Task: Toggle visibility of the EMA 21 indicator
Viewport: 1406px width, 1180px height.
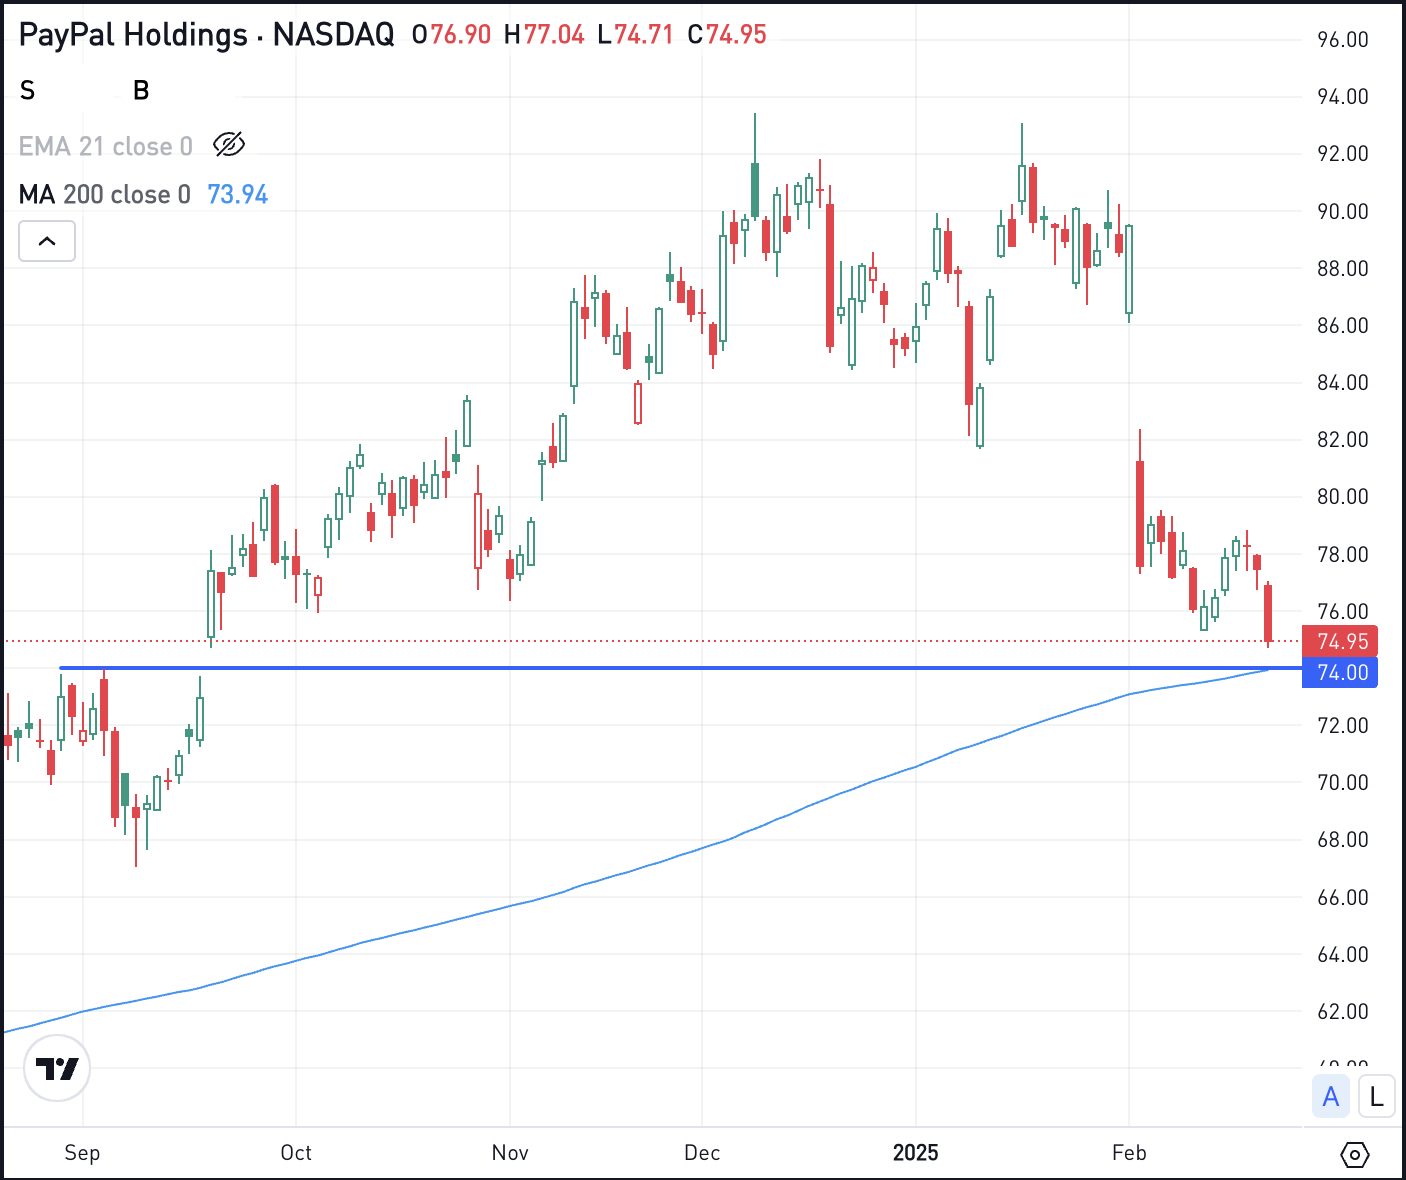Action: click(x=229, y=145)
